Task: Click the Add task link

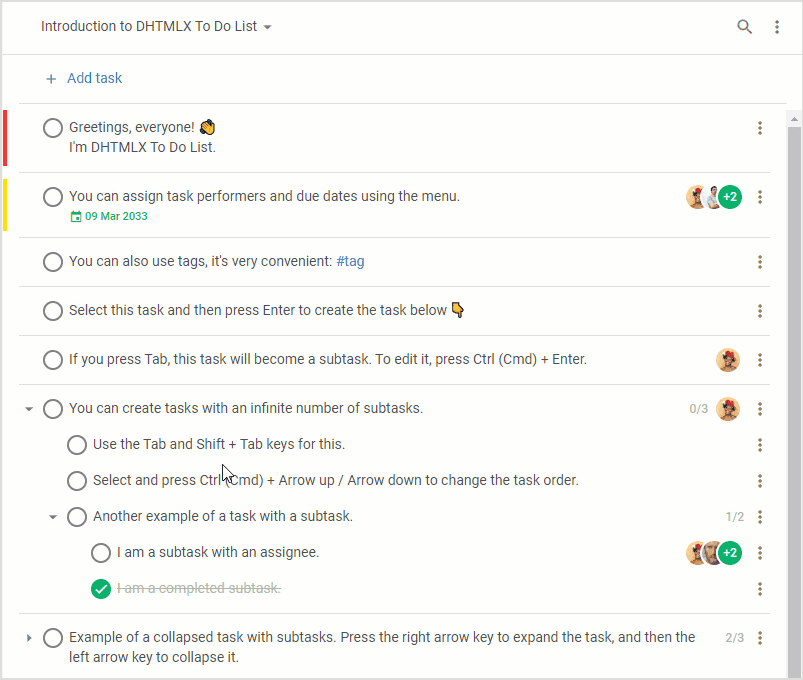Action: tap(94, 78)
